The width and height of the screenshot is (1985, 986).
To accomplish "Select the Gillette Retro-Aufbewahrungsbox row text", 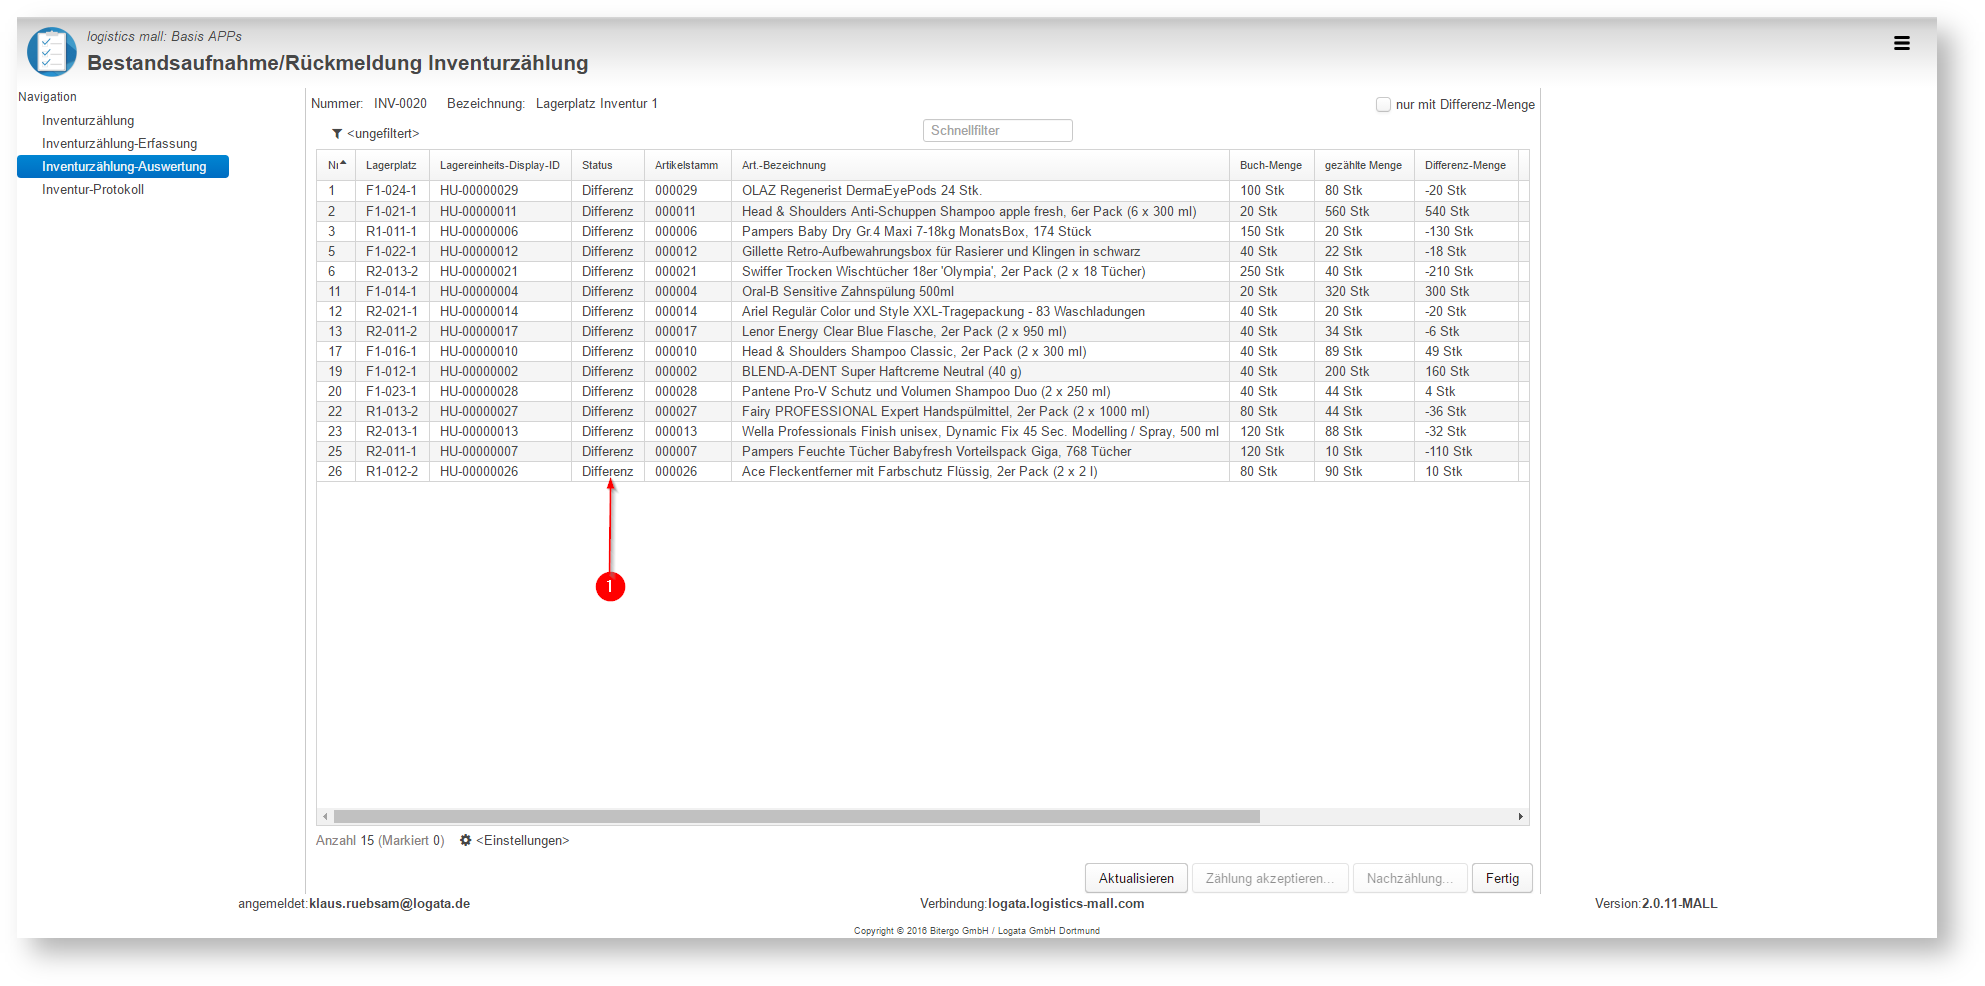I will 941,252.
